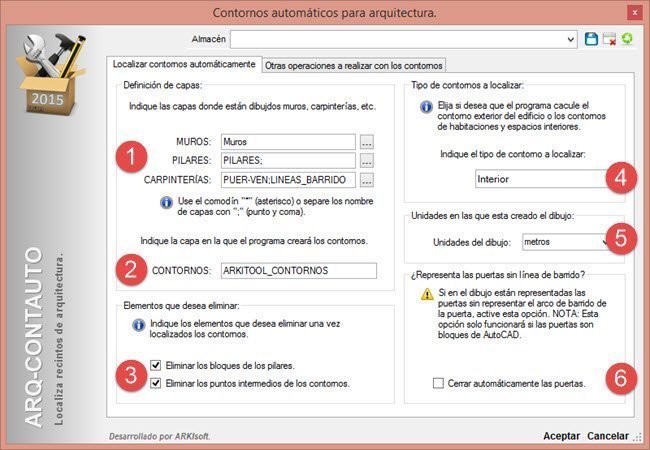Uncheck Eliminar los puntos intermedios checkbox
This screenshot has height=450, width=650.
[155, 383]
